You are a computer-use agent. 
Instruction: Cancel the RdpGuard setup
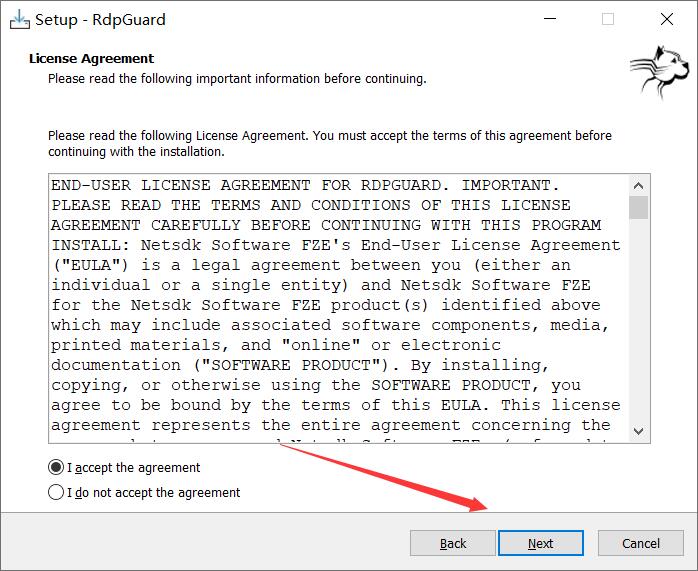click(641, 543)
